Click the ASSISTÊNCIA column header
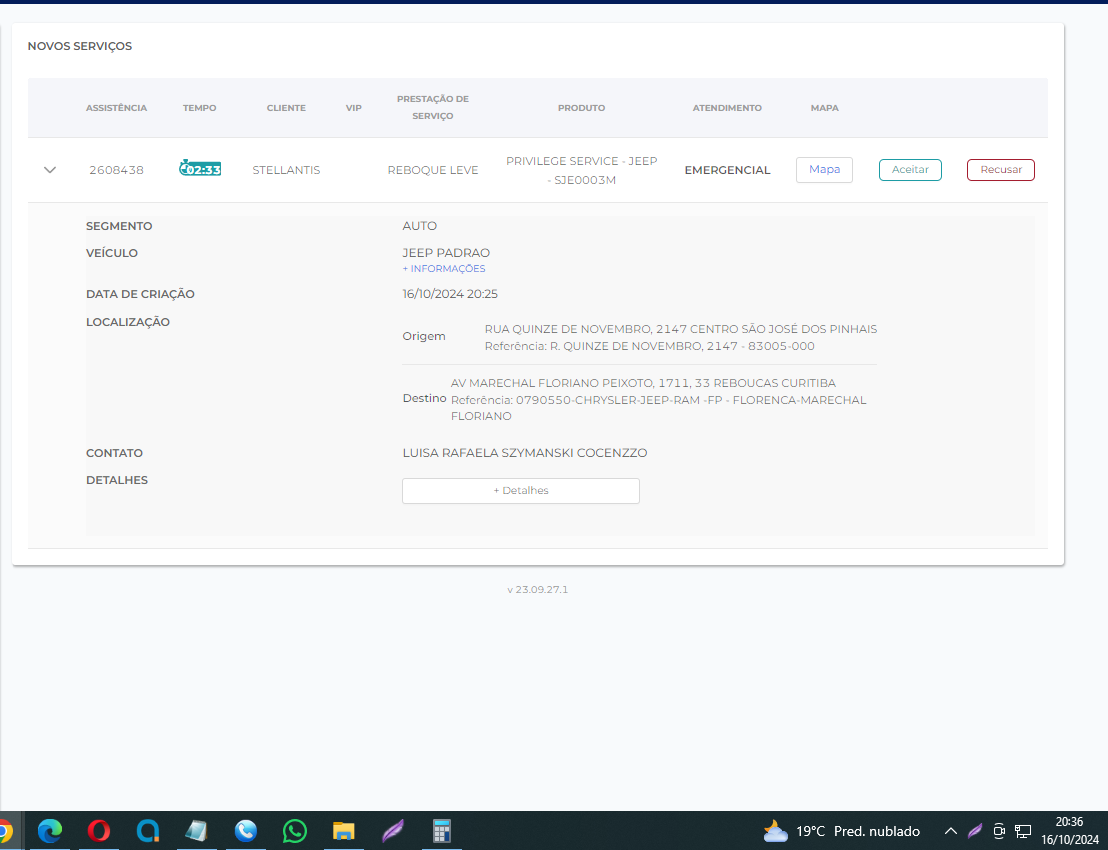The width and height of the screenshot is (1108, 850). [116, 108]
